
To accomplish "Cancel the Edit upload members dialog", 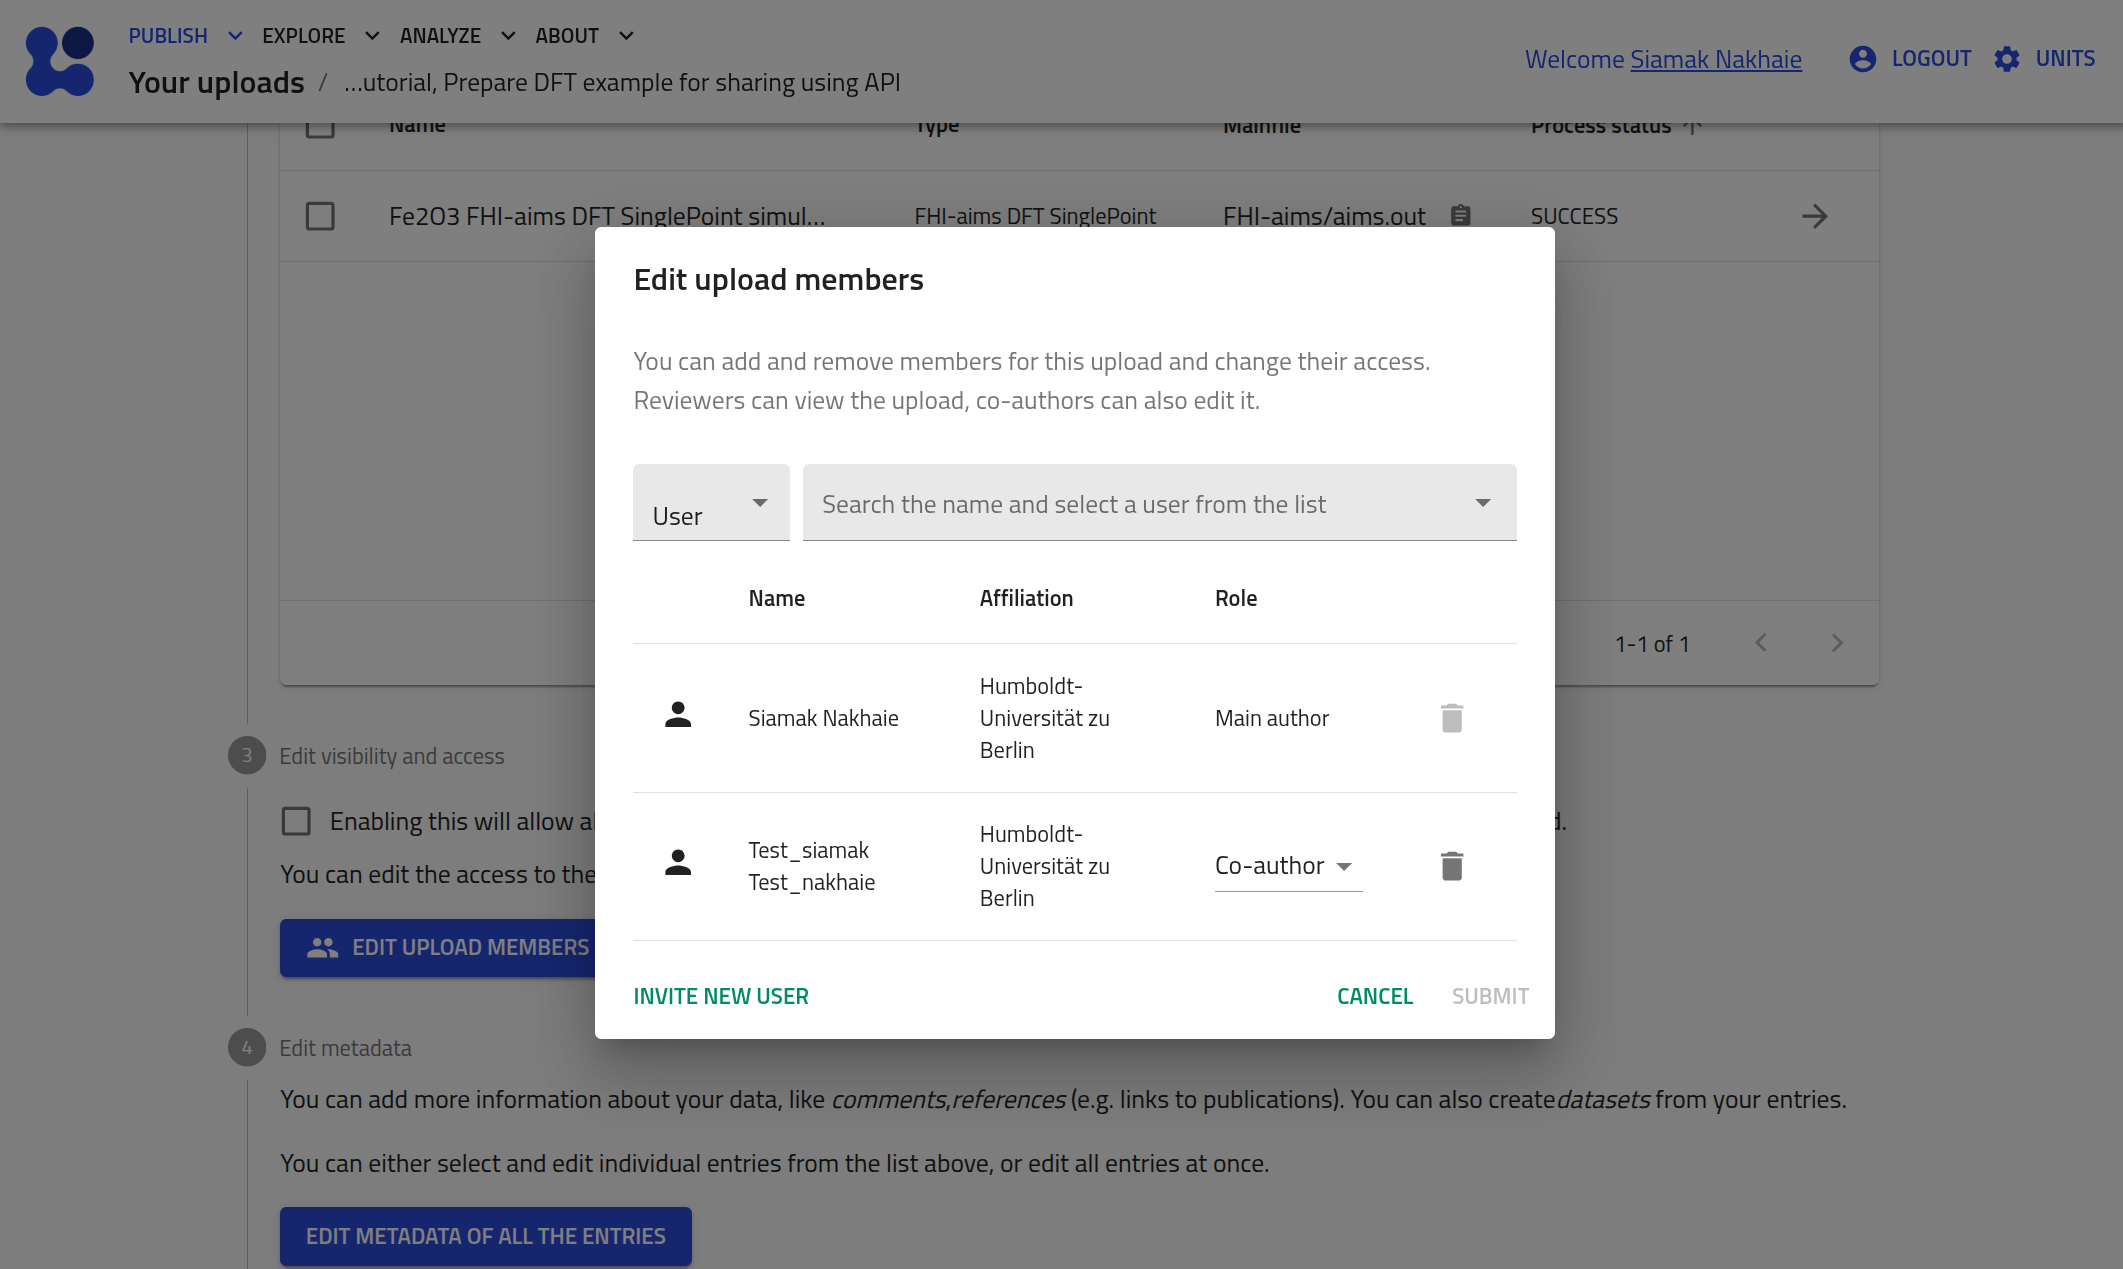I will click(x=1374, y=996).
